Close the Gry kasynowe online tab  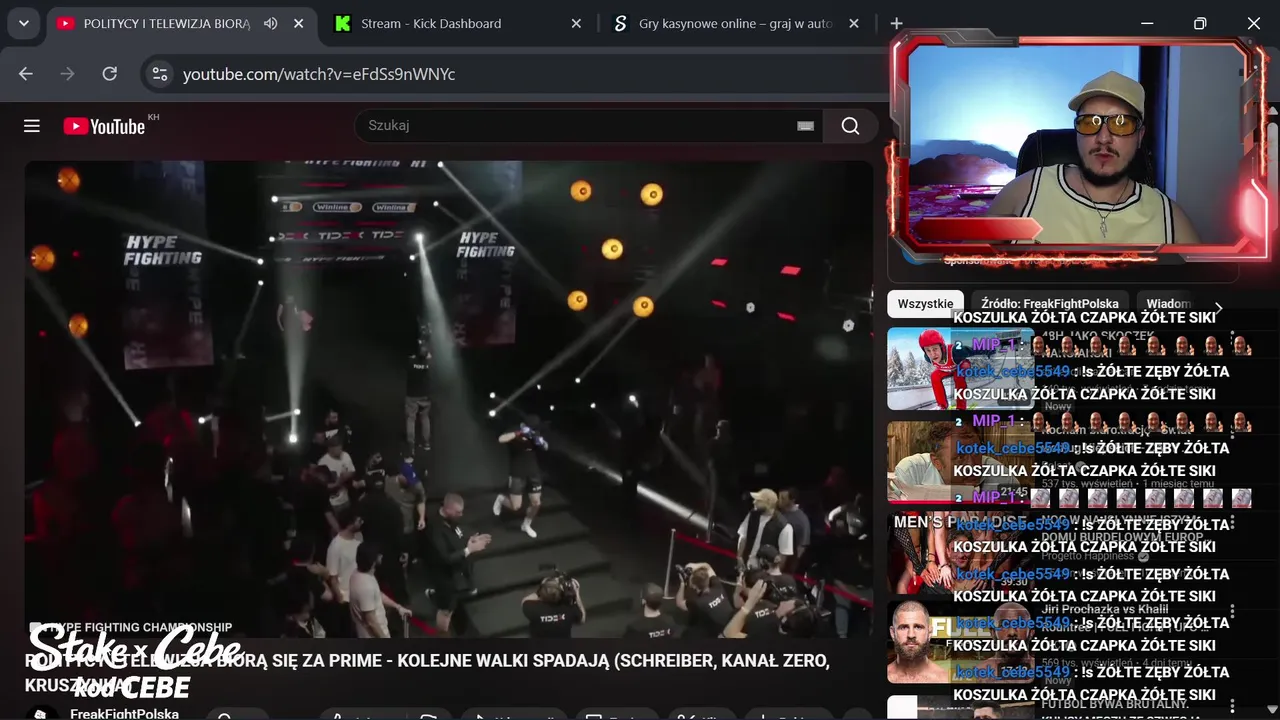[854, 23]
